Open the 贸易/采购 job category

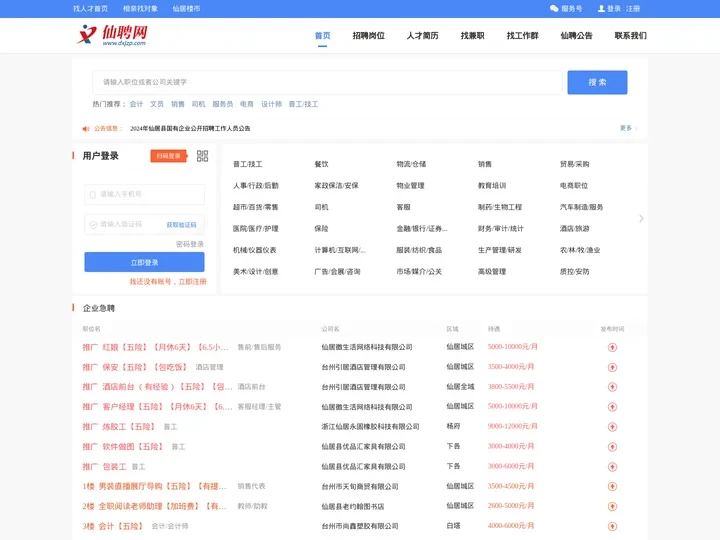tap(574, 164)
